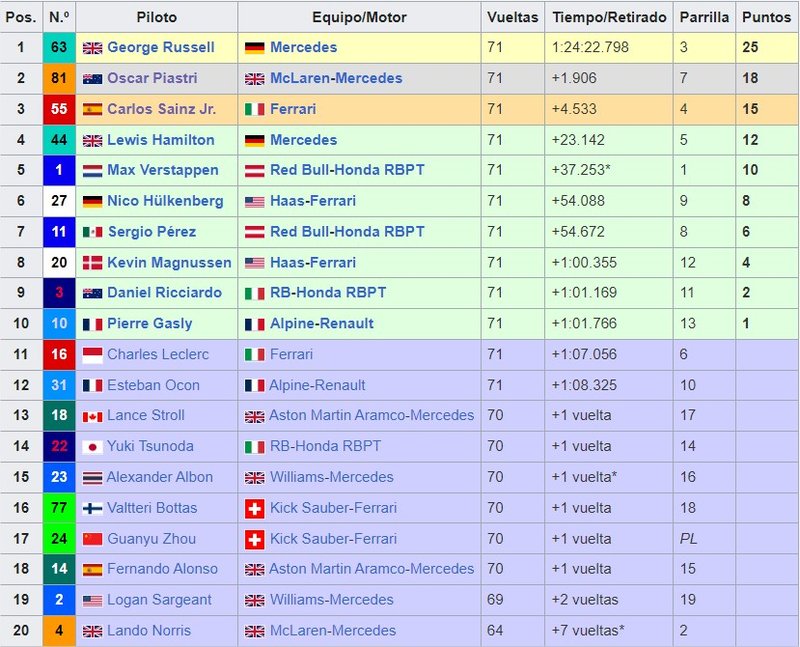This screenshot has width=800, height=647.
Task: Click Alexander Albon link
Action: (x=160, y=477)
